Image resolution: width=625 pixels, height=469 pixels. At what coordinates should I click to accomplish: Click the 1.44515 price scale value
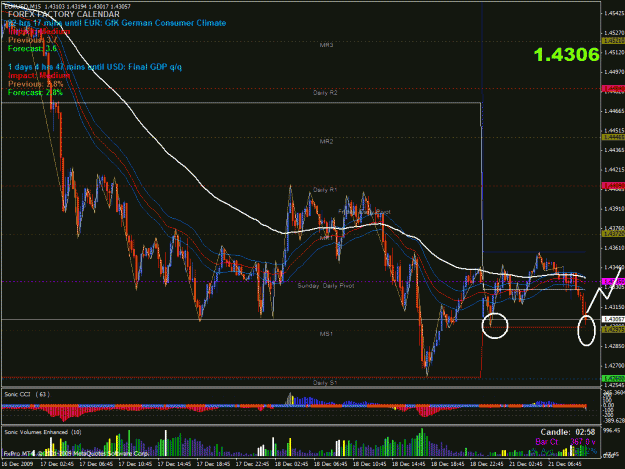tap(614, 130)
